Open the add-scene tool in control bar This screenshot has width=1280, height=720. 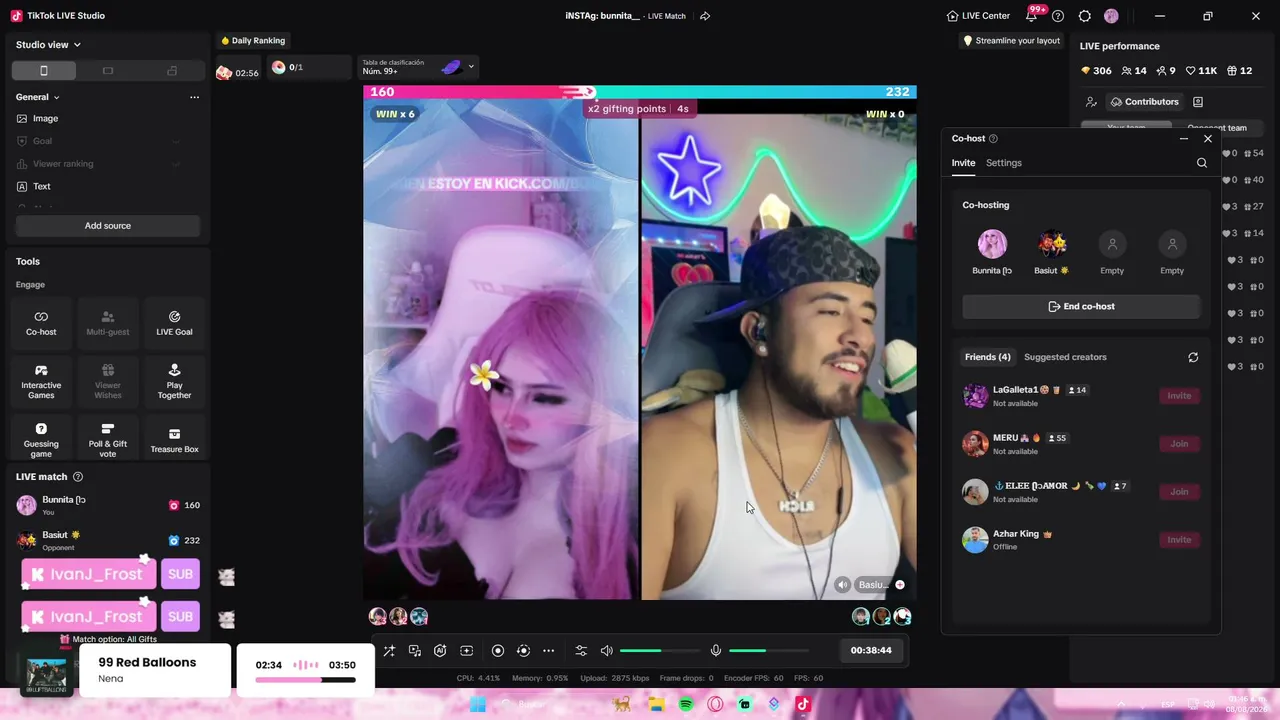[x=466, y=651]
